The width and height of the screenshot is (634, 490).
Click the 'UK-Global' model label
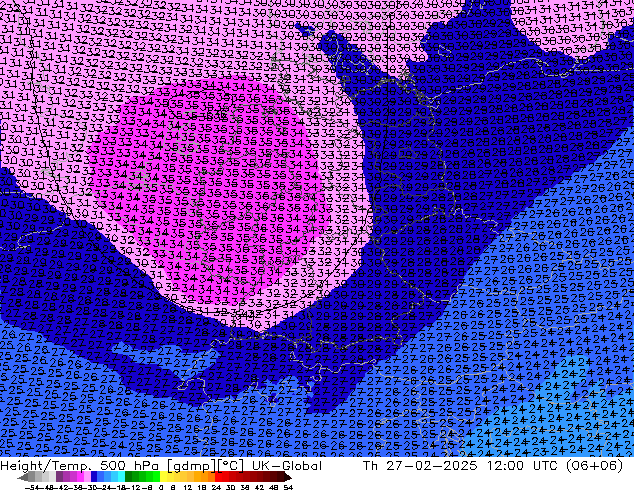click(287, 466)
